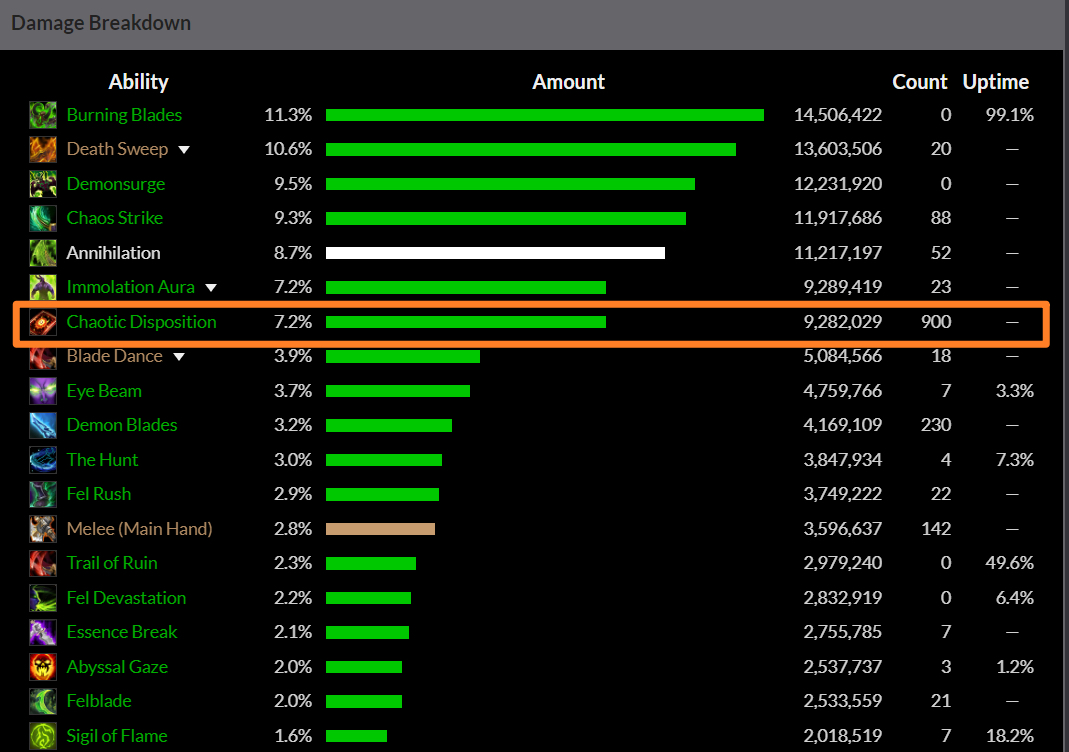Click the Abyssal Gaze icon
This screenshot has height=752, width=1069.
click(42, 667)
